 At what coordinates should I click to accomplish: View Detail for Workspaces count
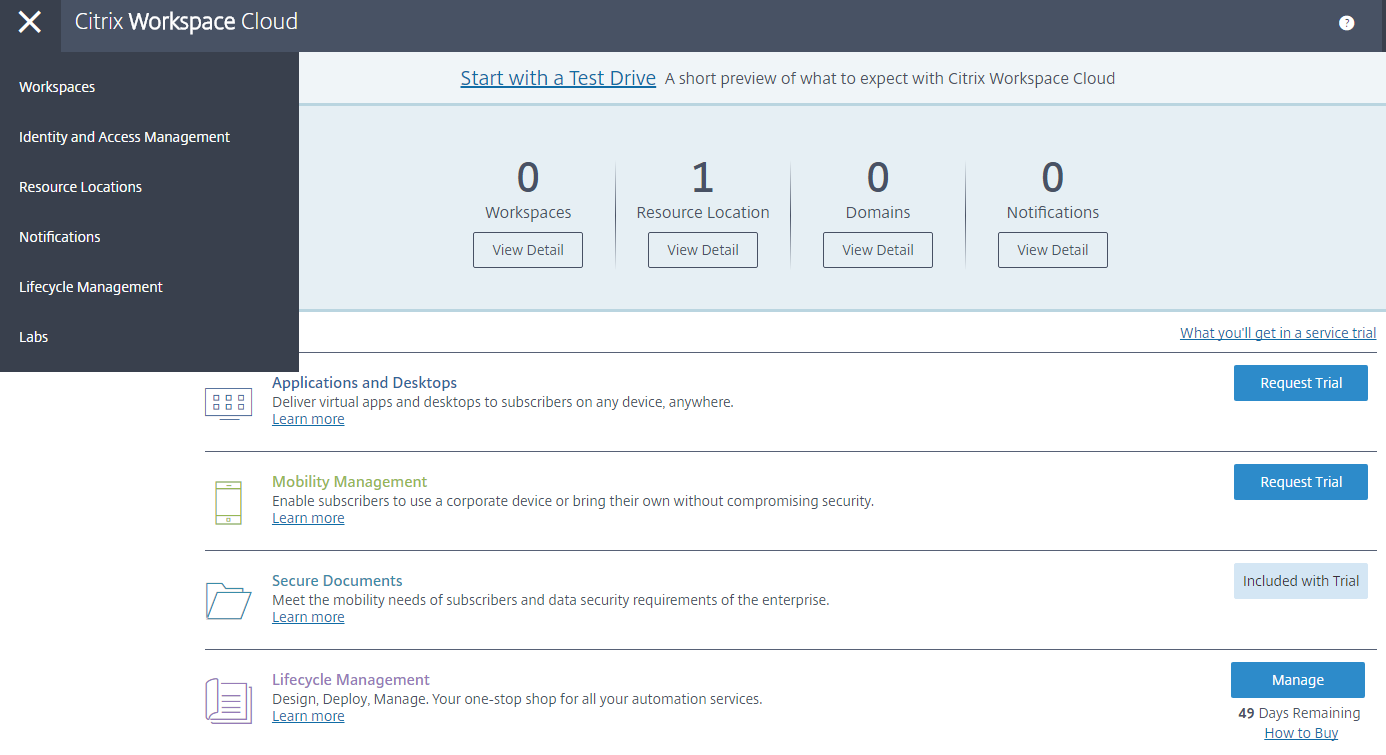click(x=528, y=250)
